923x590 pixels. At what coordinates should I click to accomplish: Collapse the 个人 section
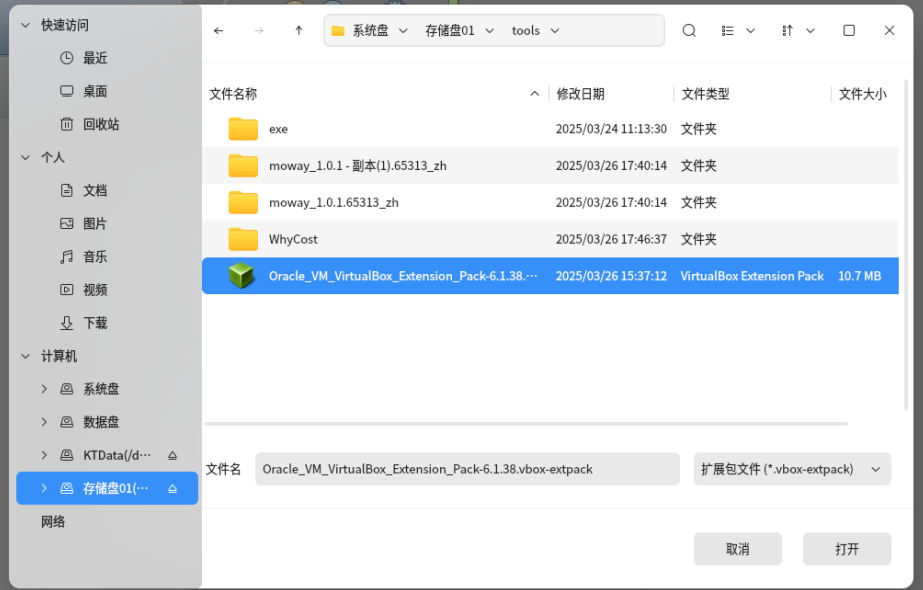click(25, 157)
